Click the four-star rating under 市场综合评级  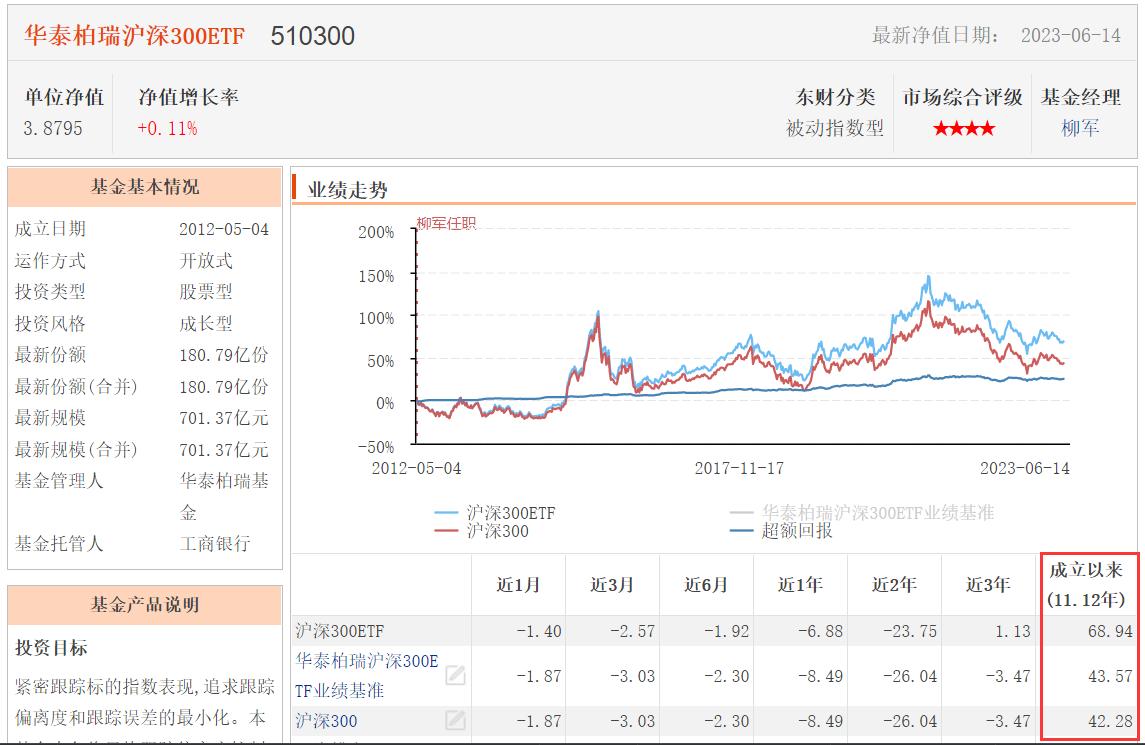click(963, 128)
